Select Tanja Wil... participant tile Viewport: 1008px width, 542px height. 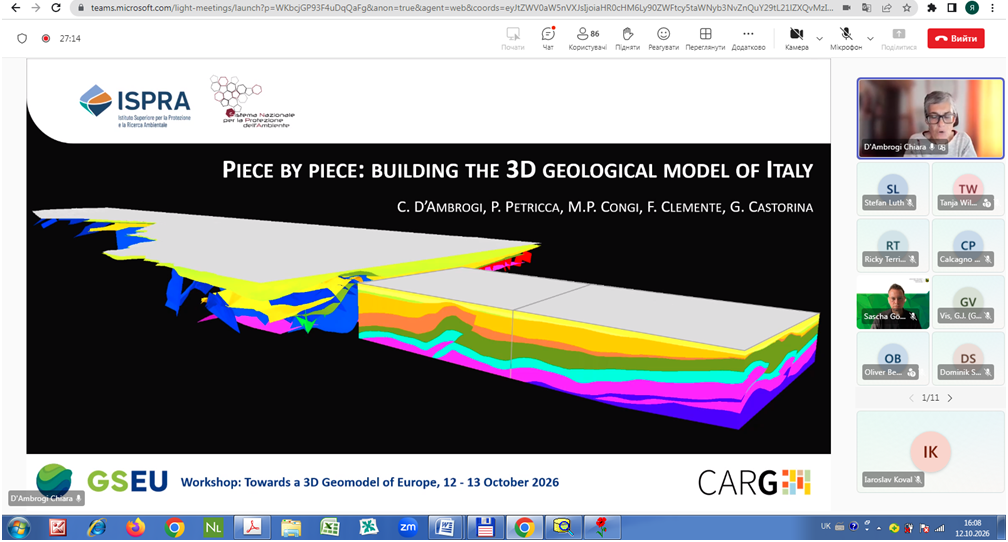(x=968, y=189)
